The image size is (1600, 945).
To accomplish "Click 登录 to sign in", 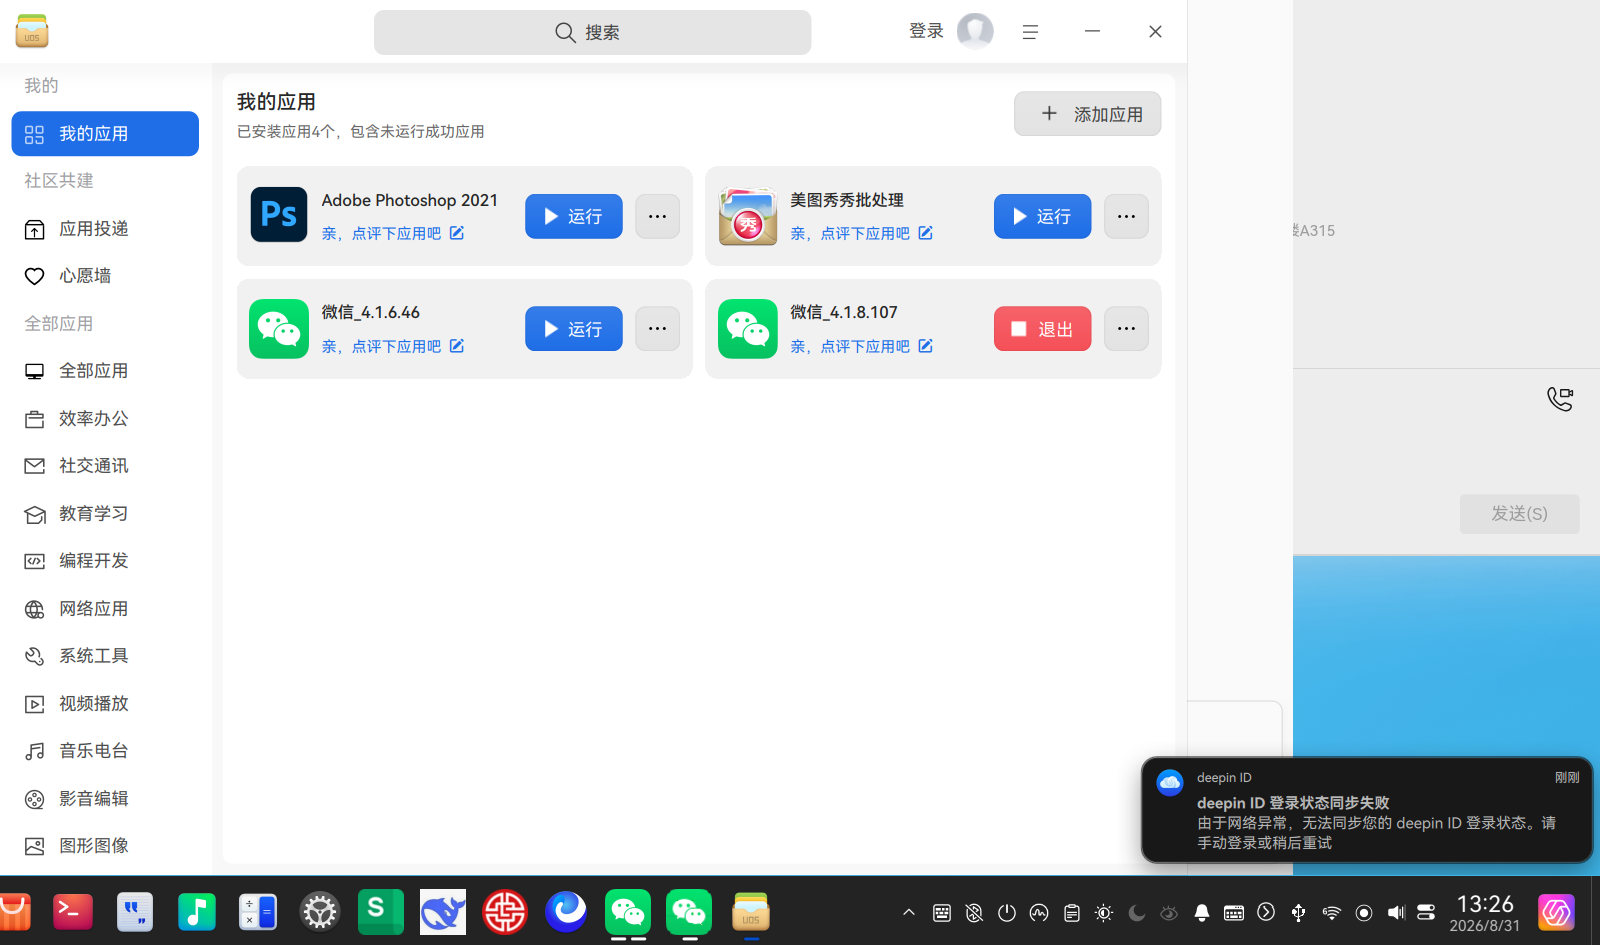I will coord(926,31).
